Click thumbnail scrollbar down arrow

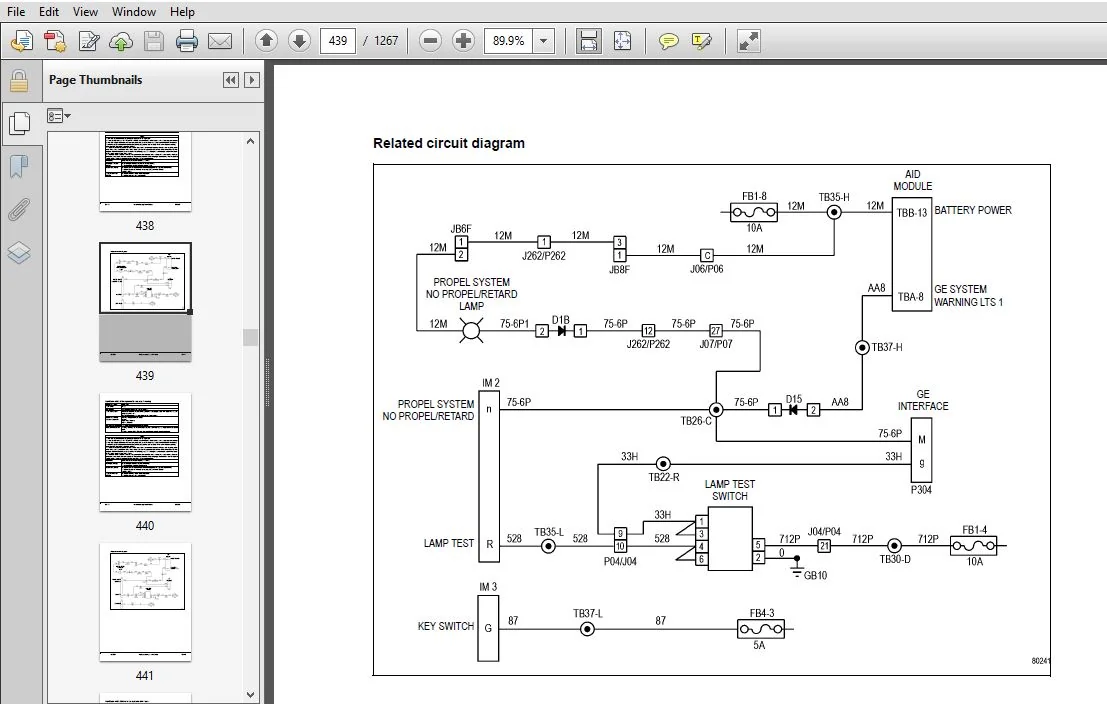250,695
